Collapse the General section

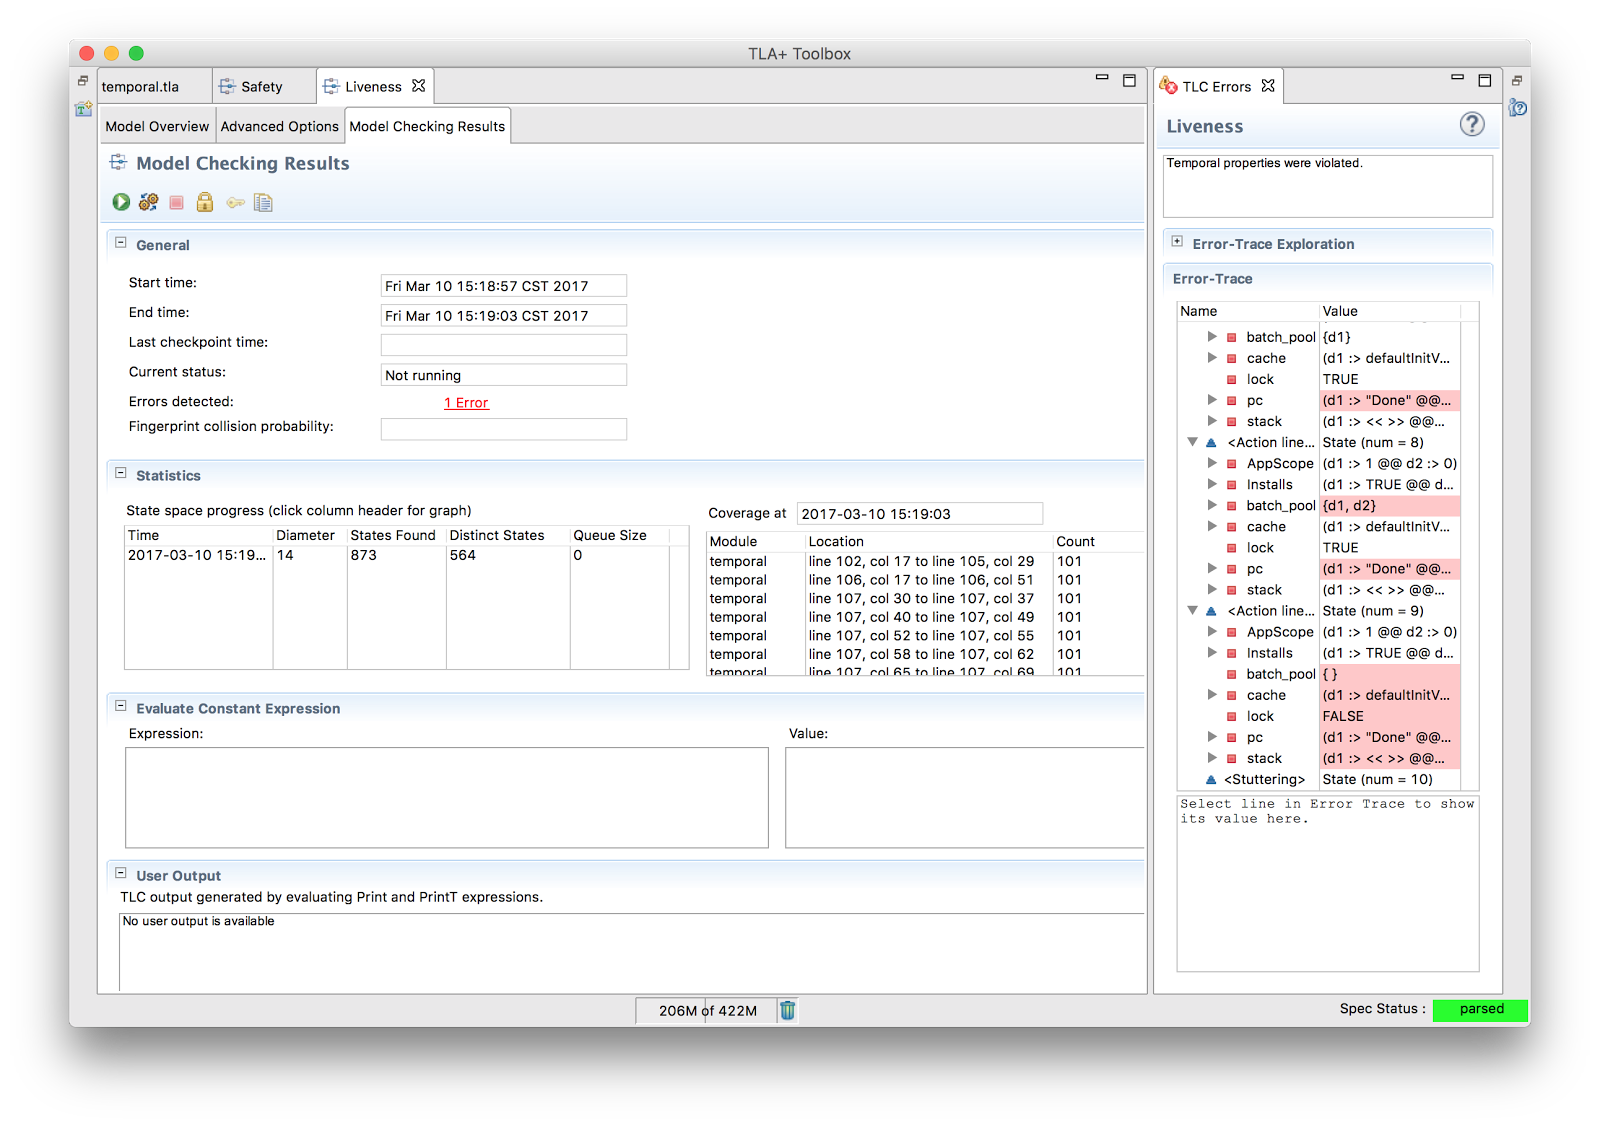(x=121, y=243)
